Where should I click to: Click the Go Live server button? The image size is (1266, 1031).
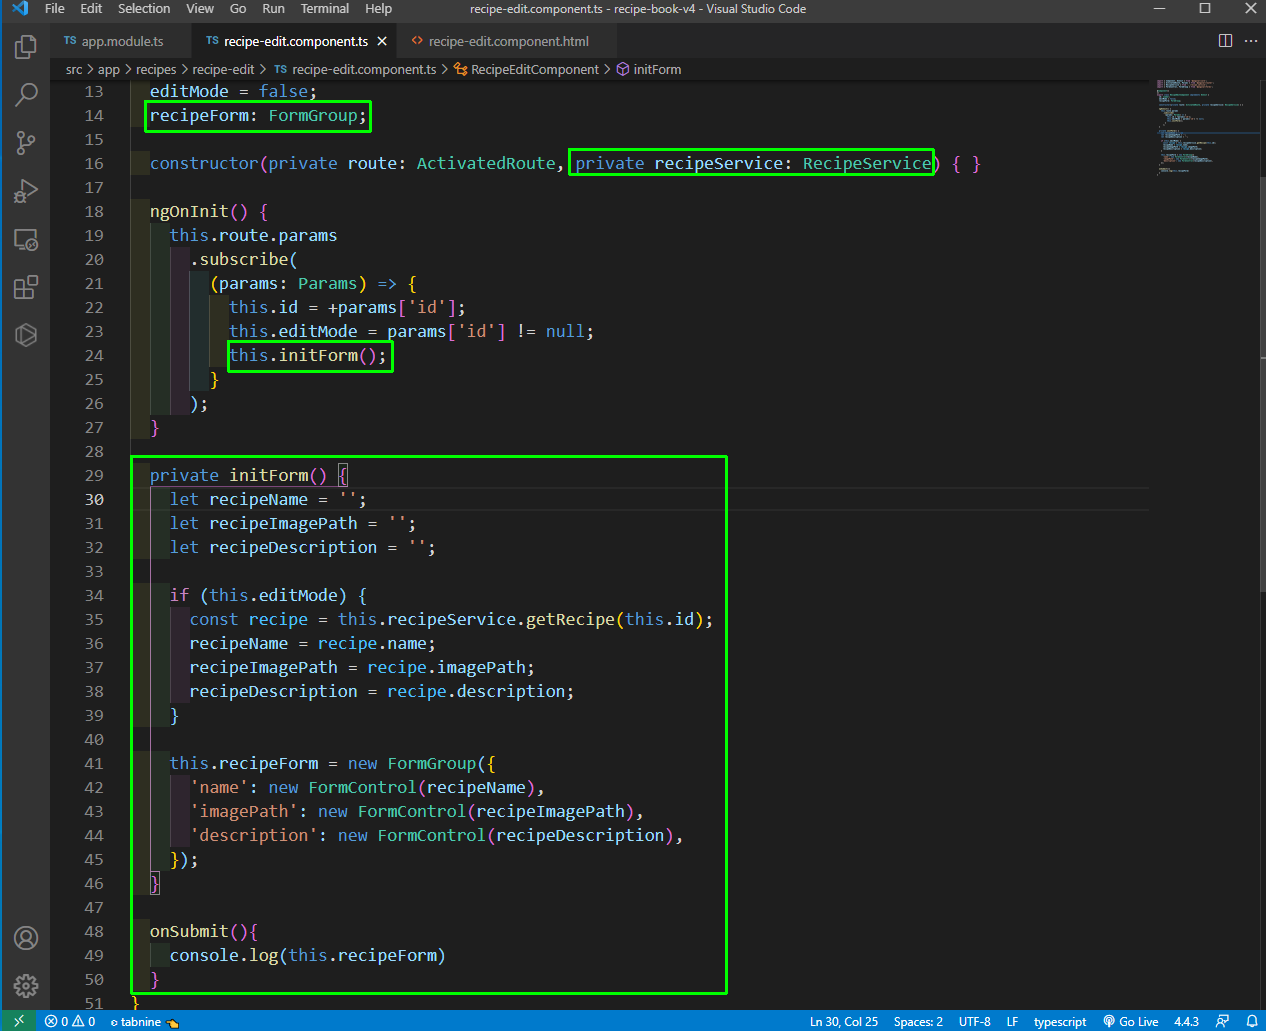(1131, 1021)
